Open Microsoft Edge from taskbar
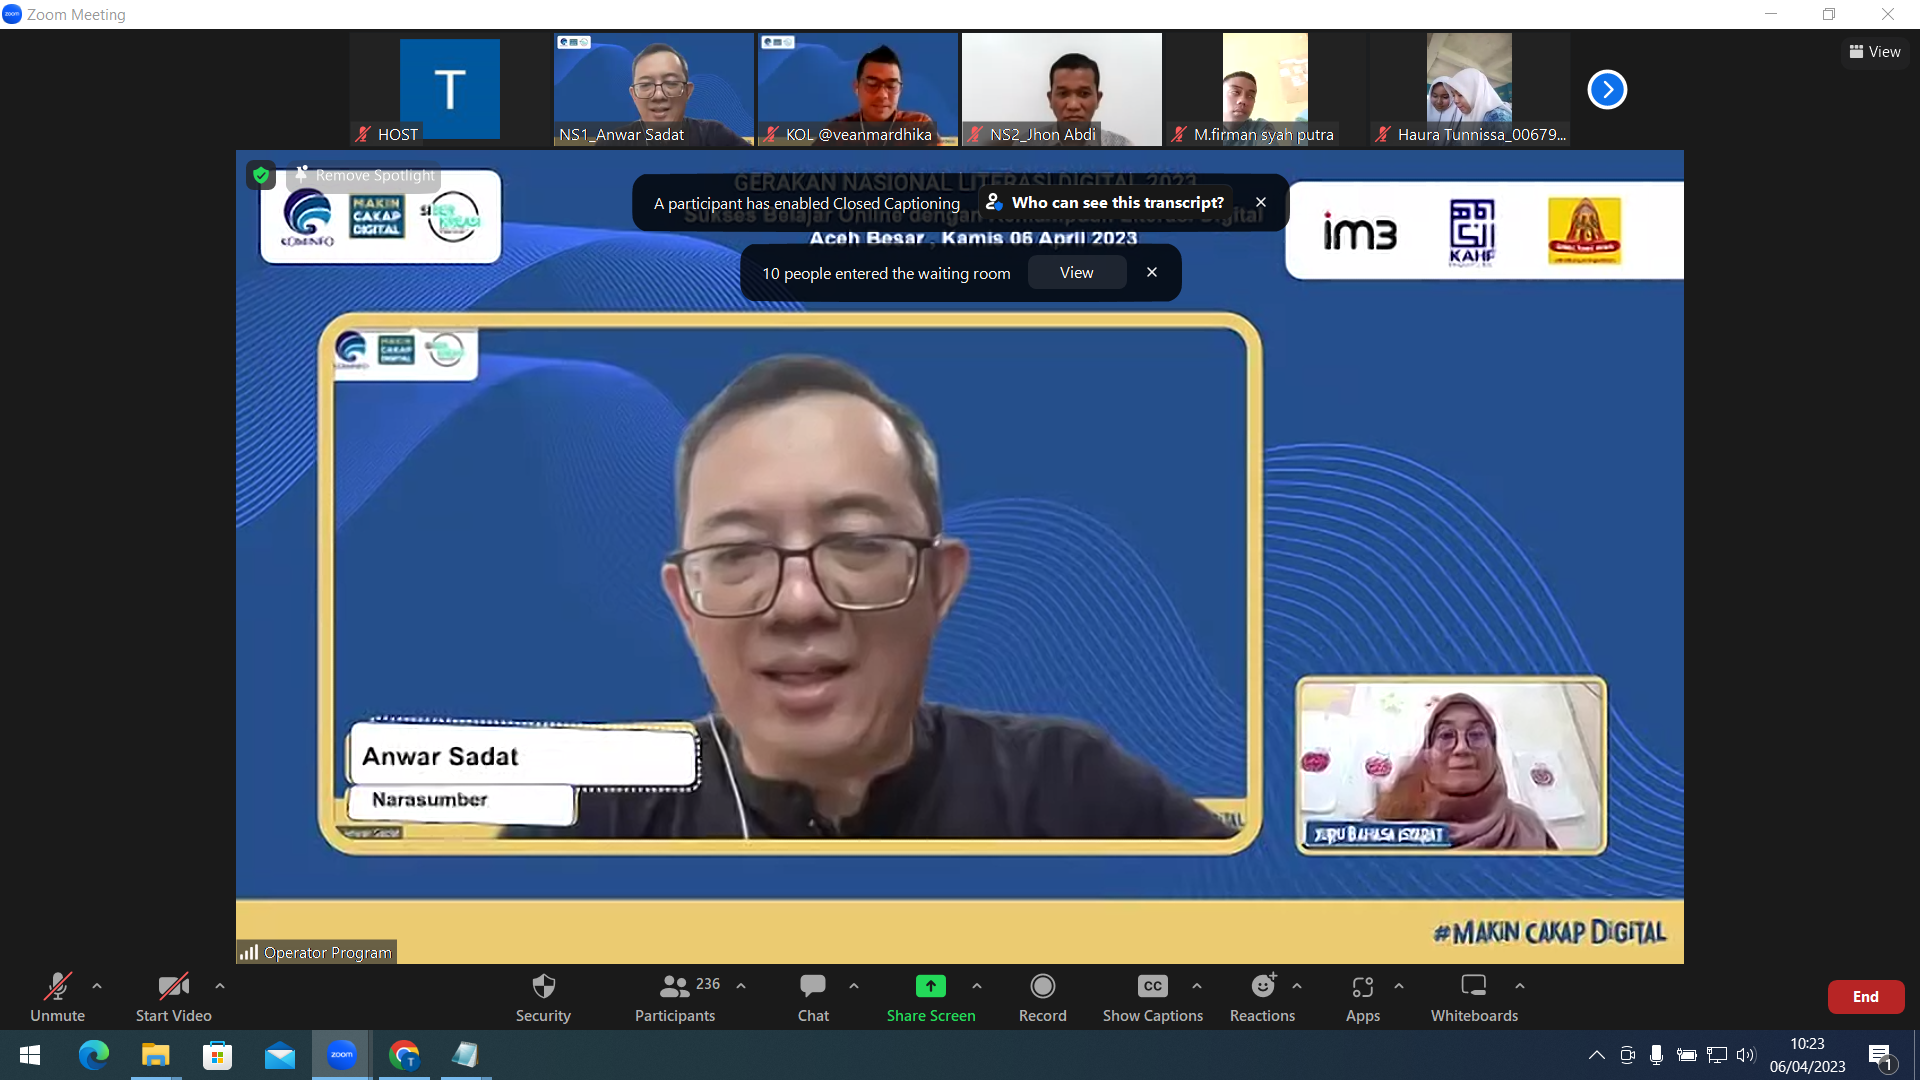Image resolution: width=1920 pixels, height=1080 pixels. (x=94, y=1055)
